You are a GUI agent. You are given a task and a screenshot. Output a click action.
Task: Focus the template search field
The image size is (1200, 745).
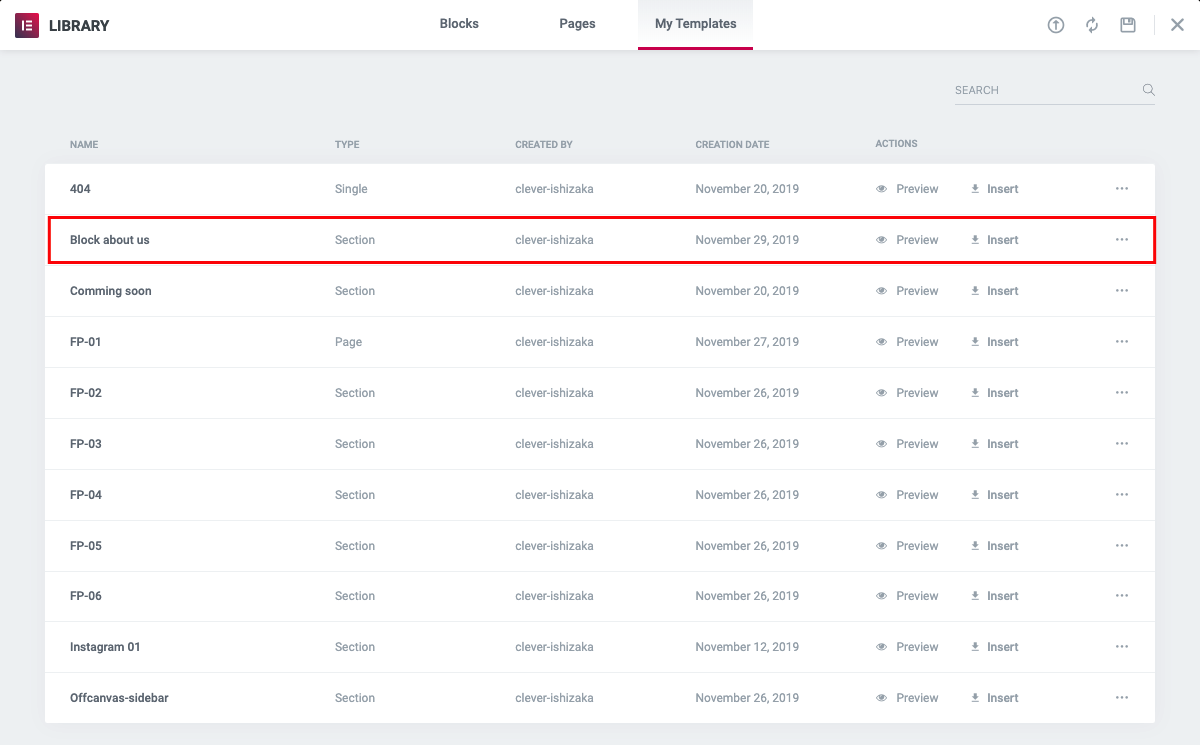tap(1045, 90)
